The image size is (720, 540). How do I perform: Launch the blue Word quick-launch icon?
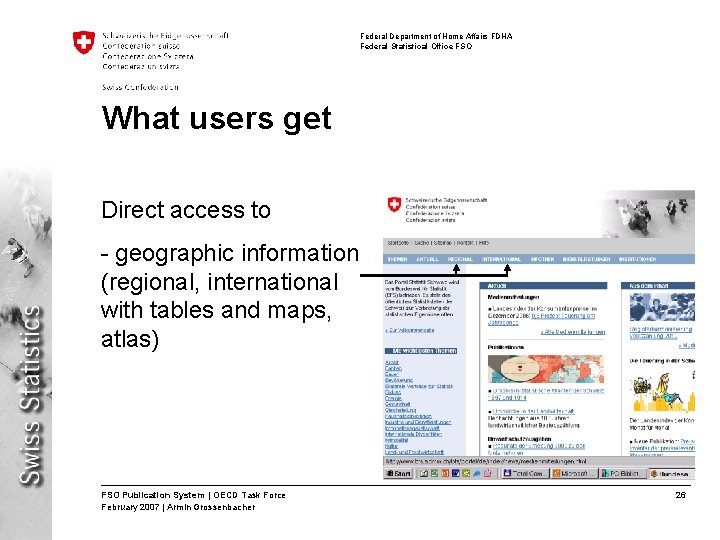click(x=456, y=473)
